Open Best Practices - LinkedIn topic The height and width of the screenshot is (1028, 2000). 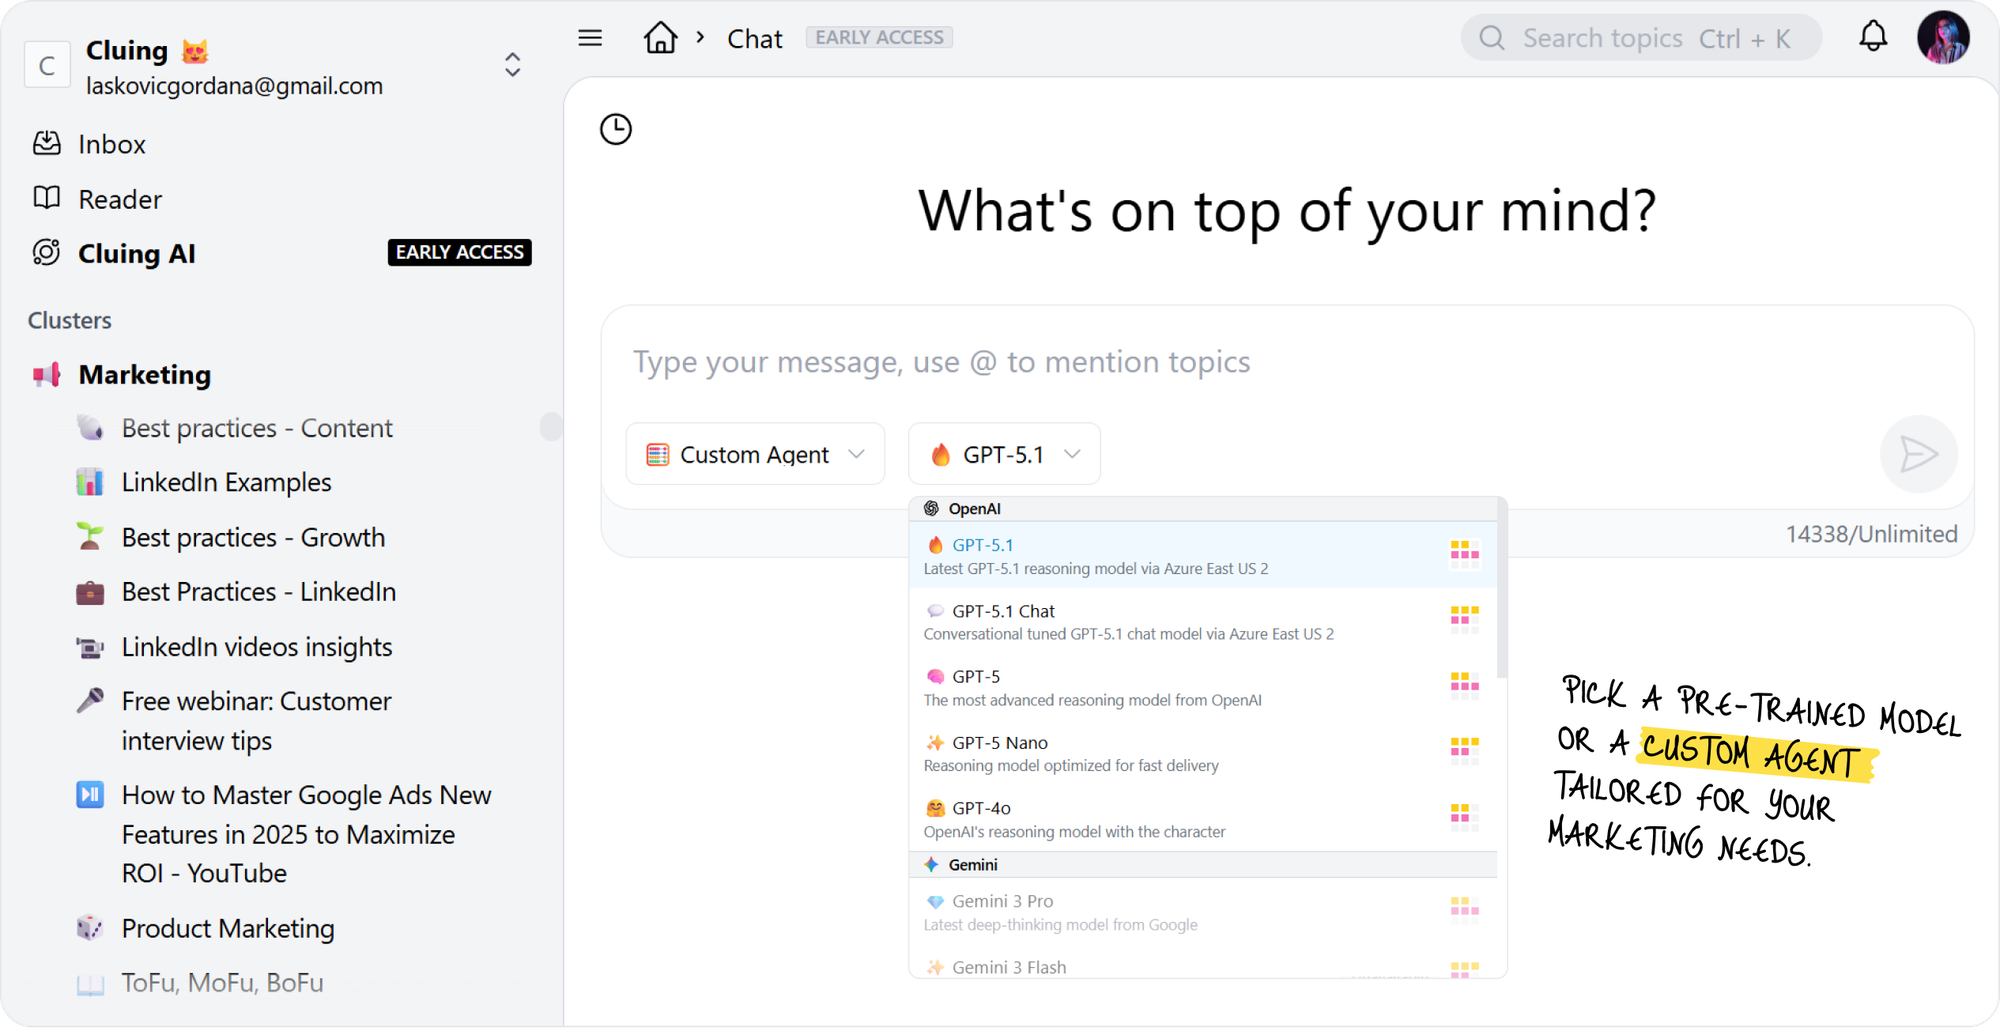(259, 592)
